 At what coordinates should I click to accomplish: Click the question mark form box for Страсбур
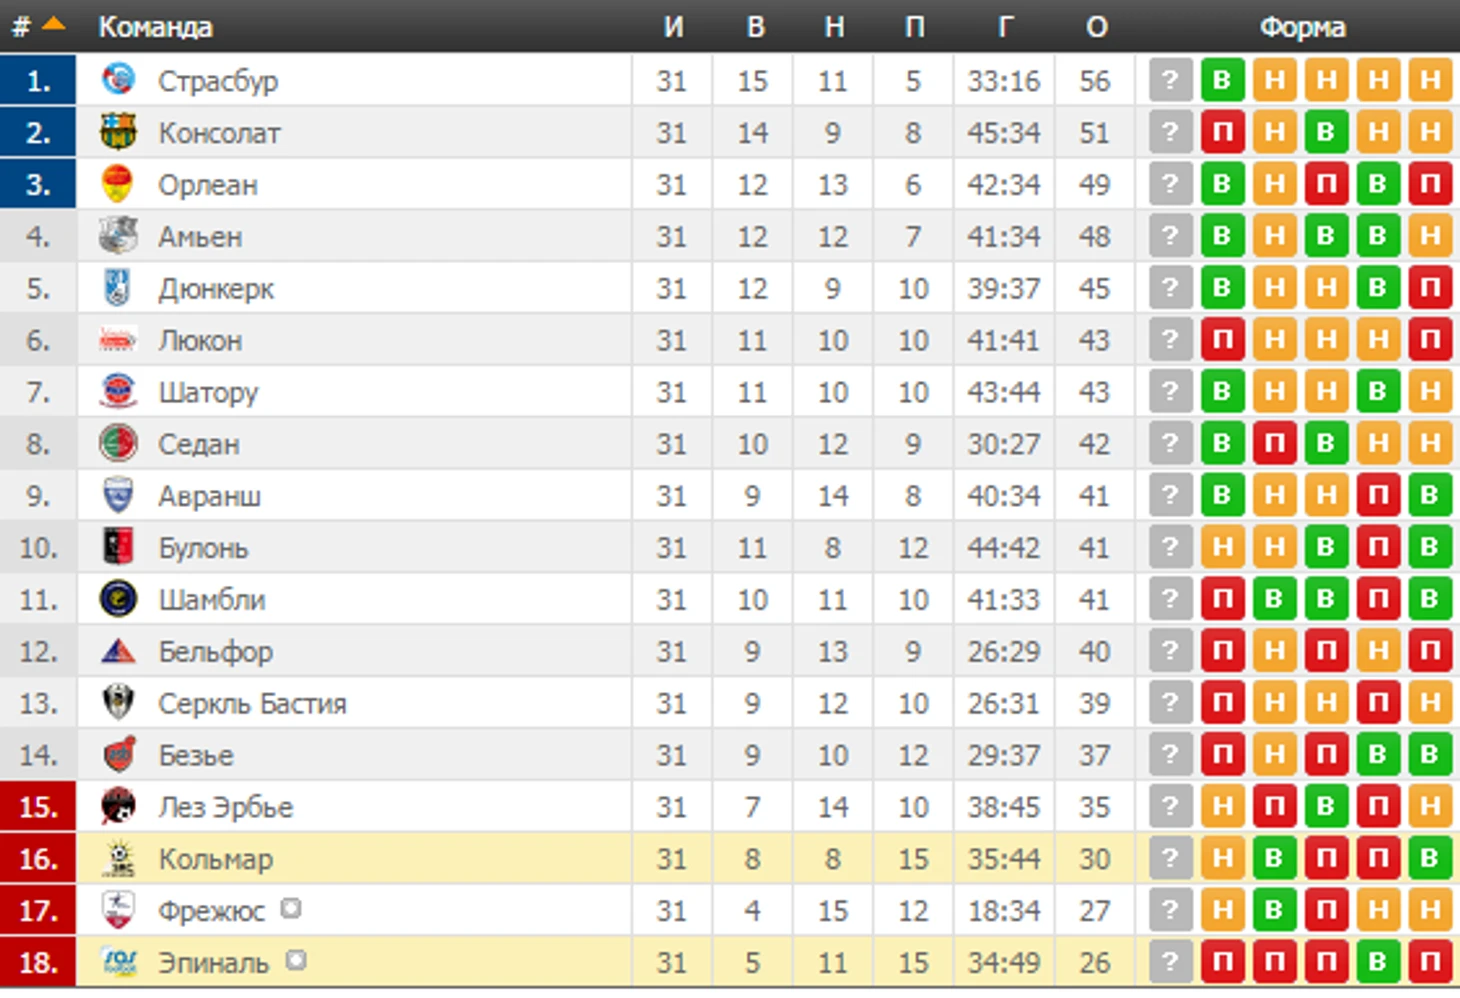(x=1170, y=80)
